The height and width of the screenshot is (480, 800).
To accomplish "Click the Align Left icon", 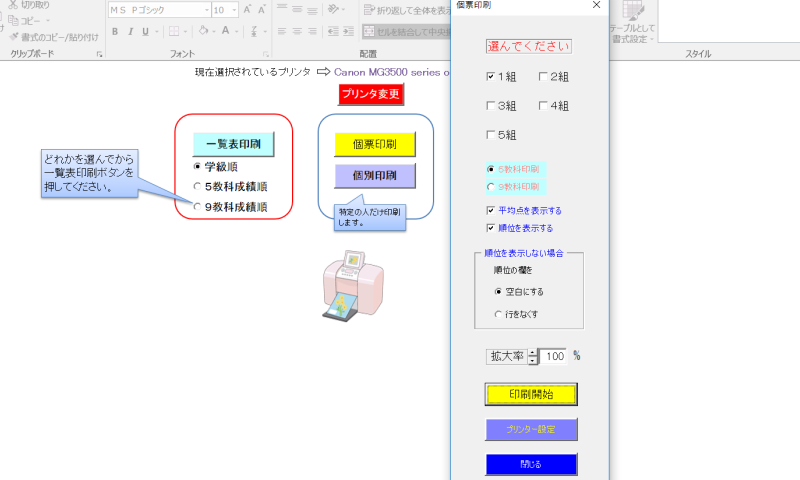I will pos(282,32).
